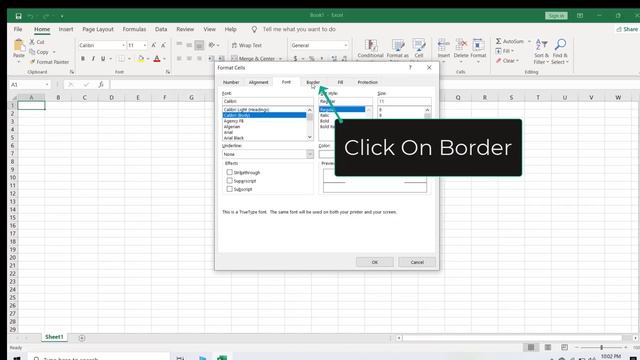This screenshot has width=640, height=360.
Task: Toggle Italic in the ribbon
Action: click(x=93, y=59)
